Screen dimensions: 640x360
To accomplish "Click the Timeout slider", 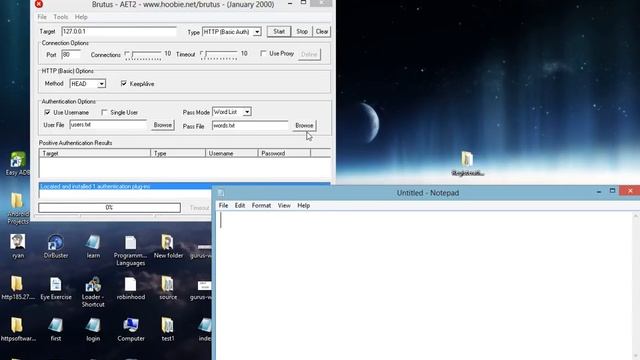I will [x=219, y=55].
